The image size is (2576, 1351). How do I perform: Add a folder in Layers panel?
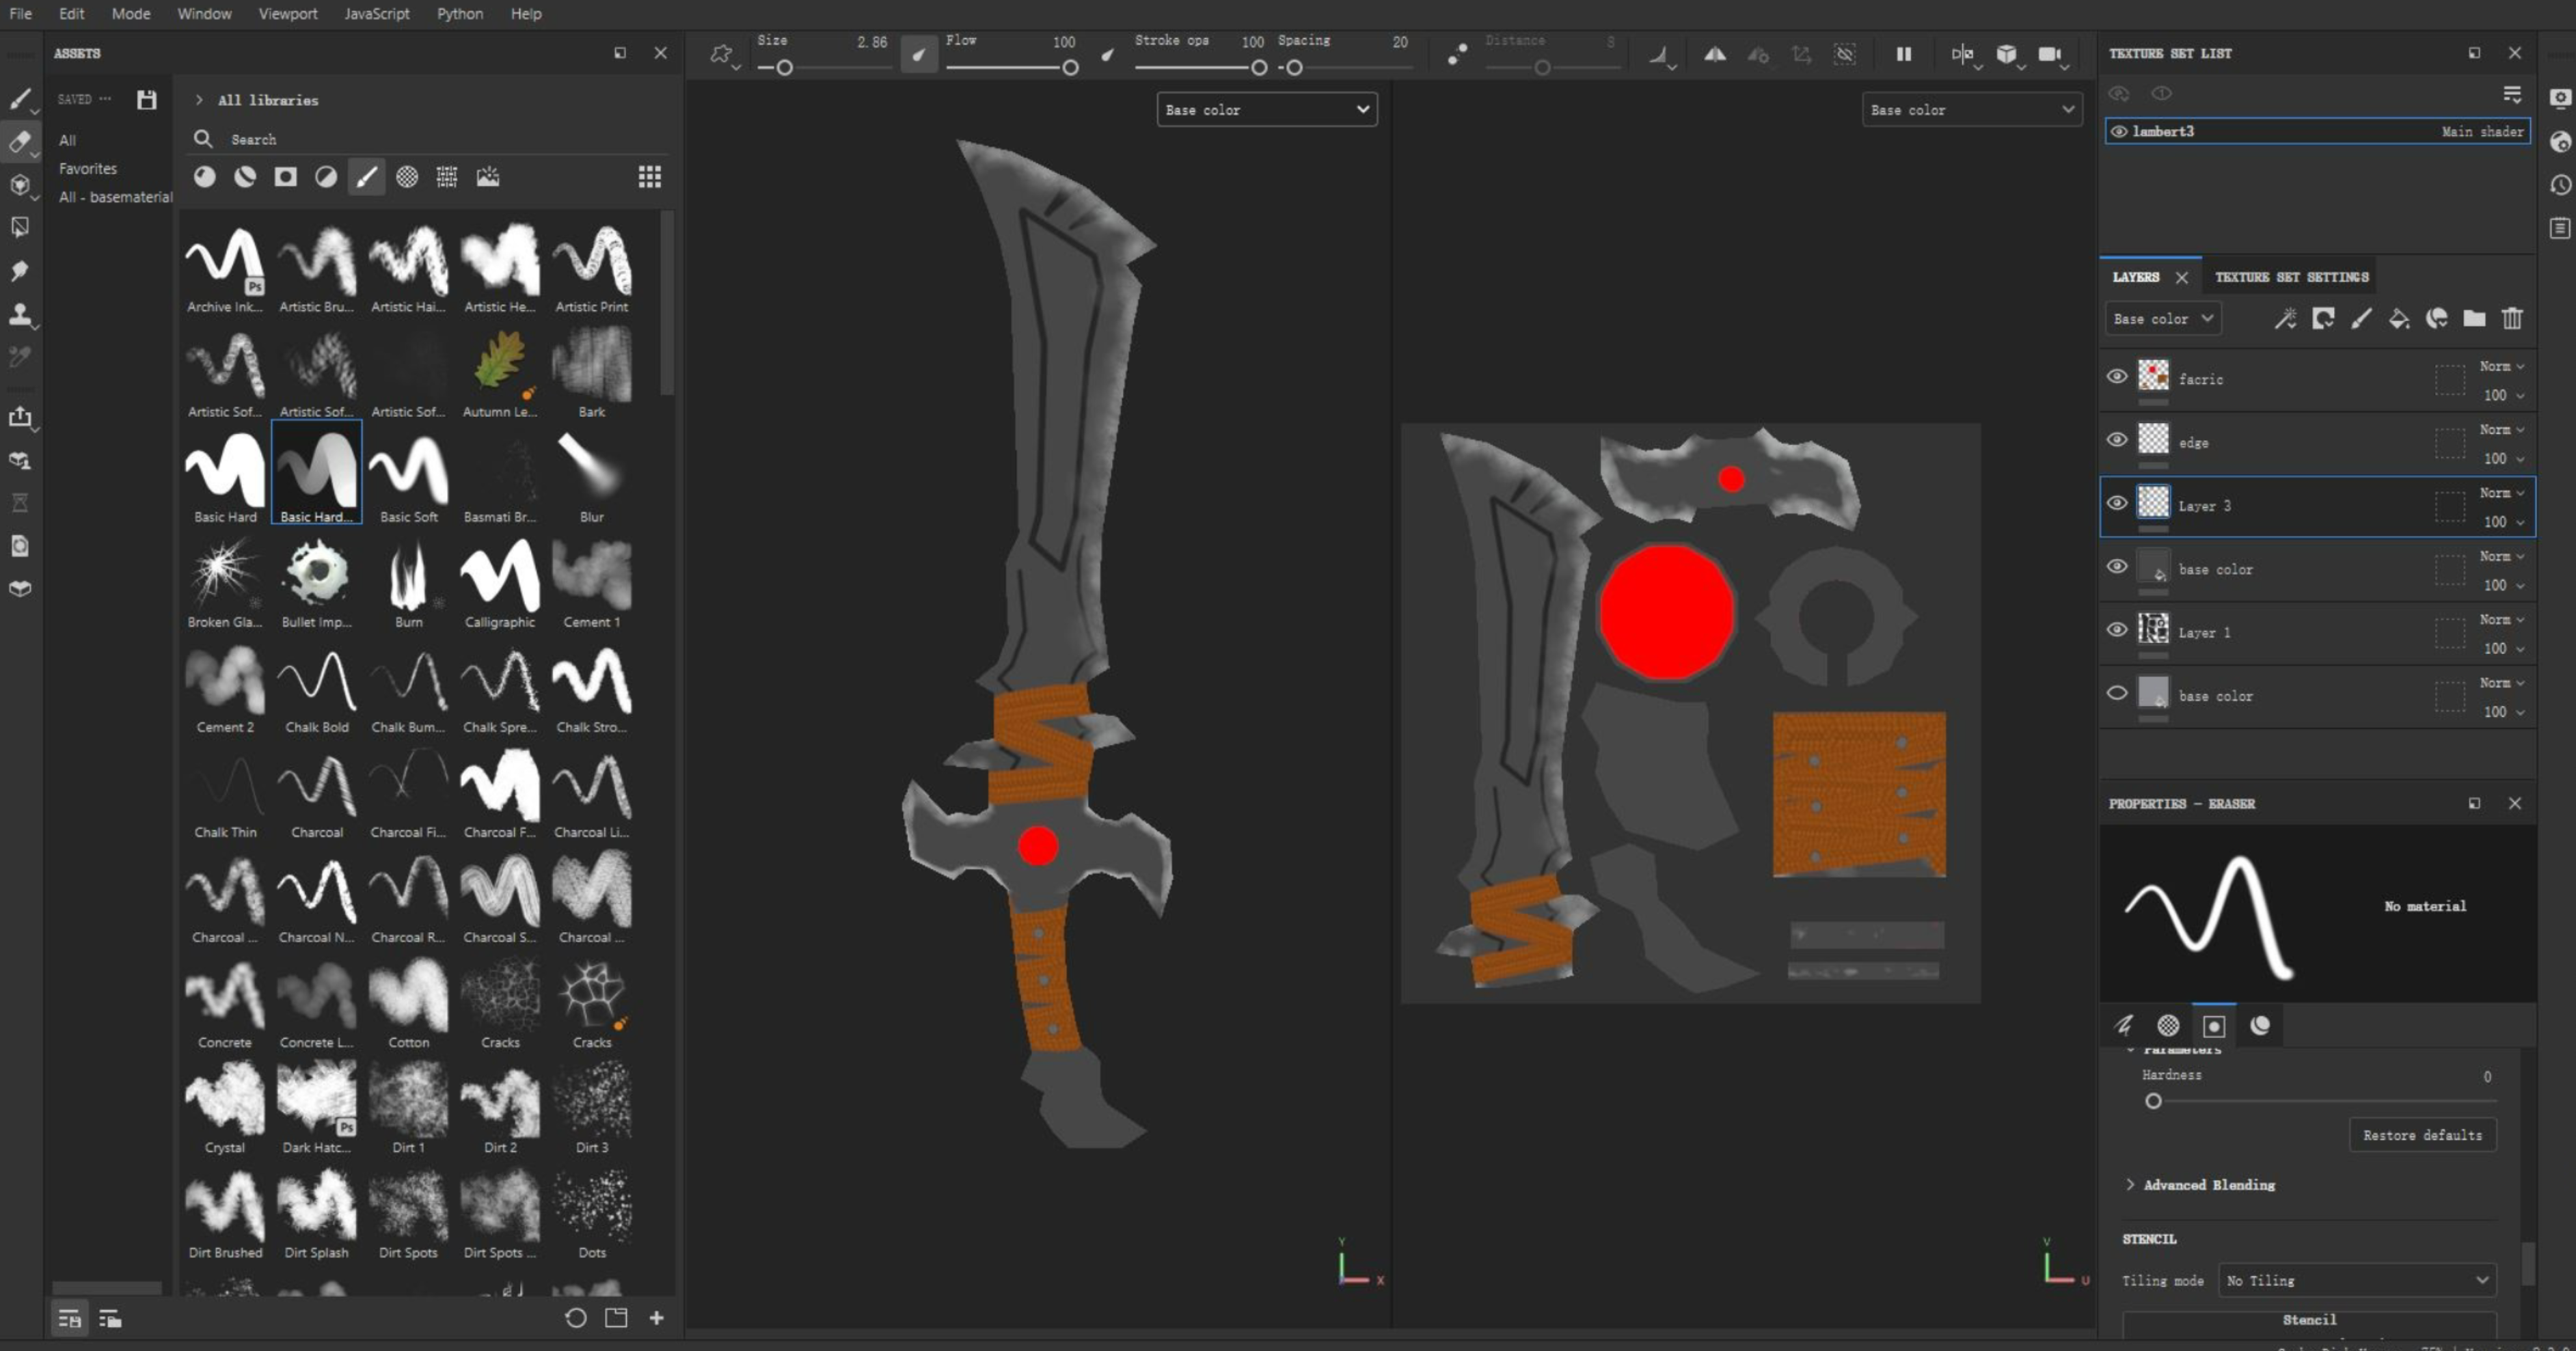[x=2474, y=319]
